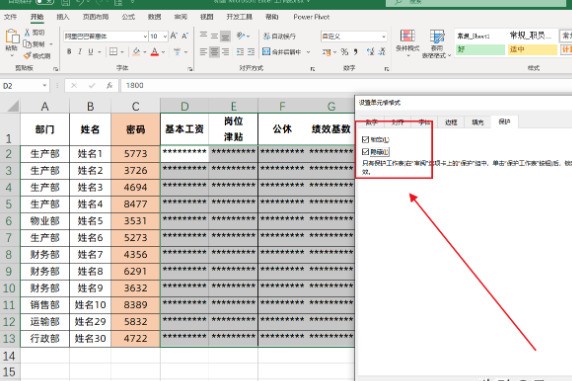Viewport: 572px width, 381px height.
Task: Click the Wrap Text (自动换行) button
Action: (279, 36)
